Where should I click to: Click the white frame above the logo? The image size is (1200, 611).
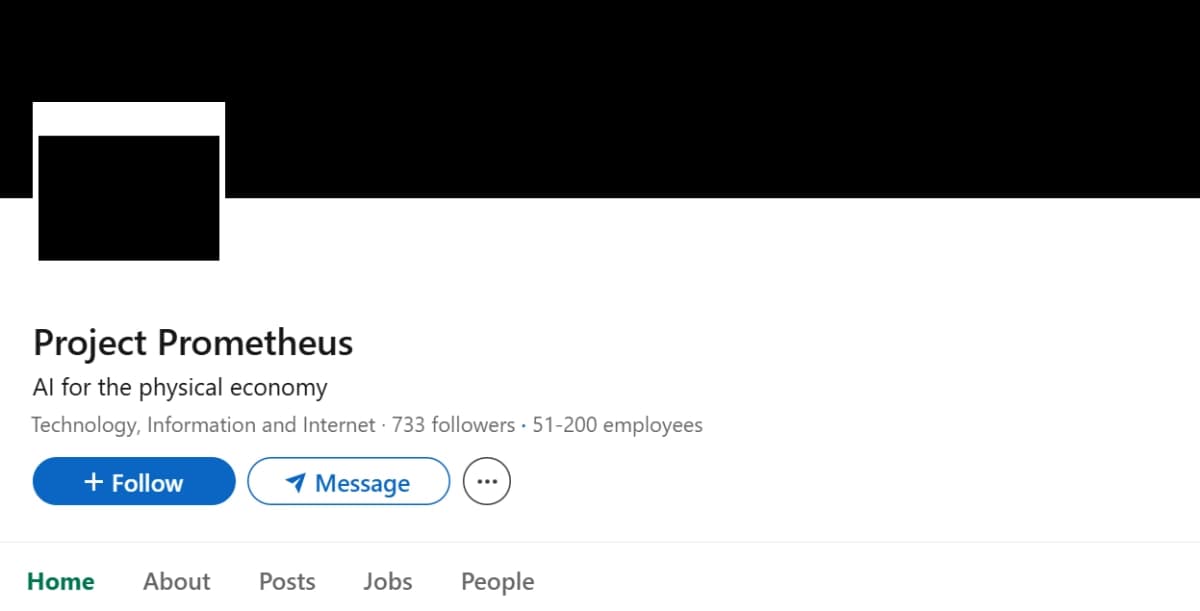coord(129,118)
